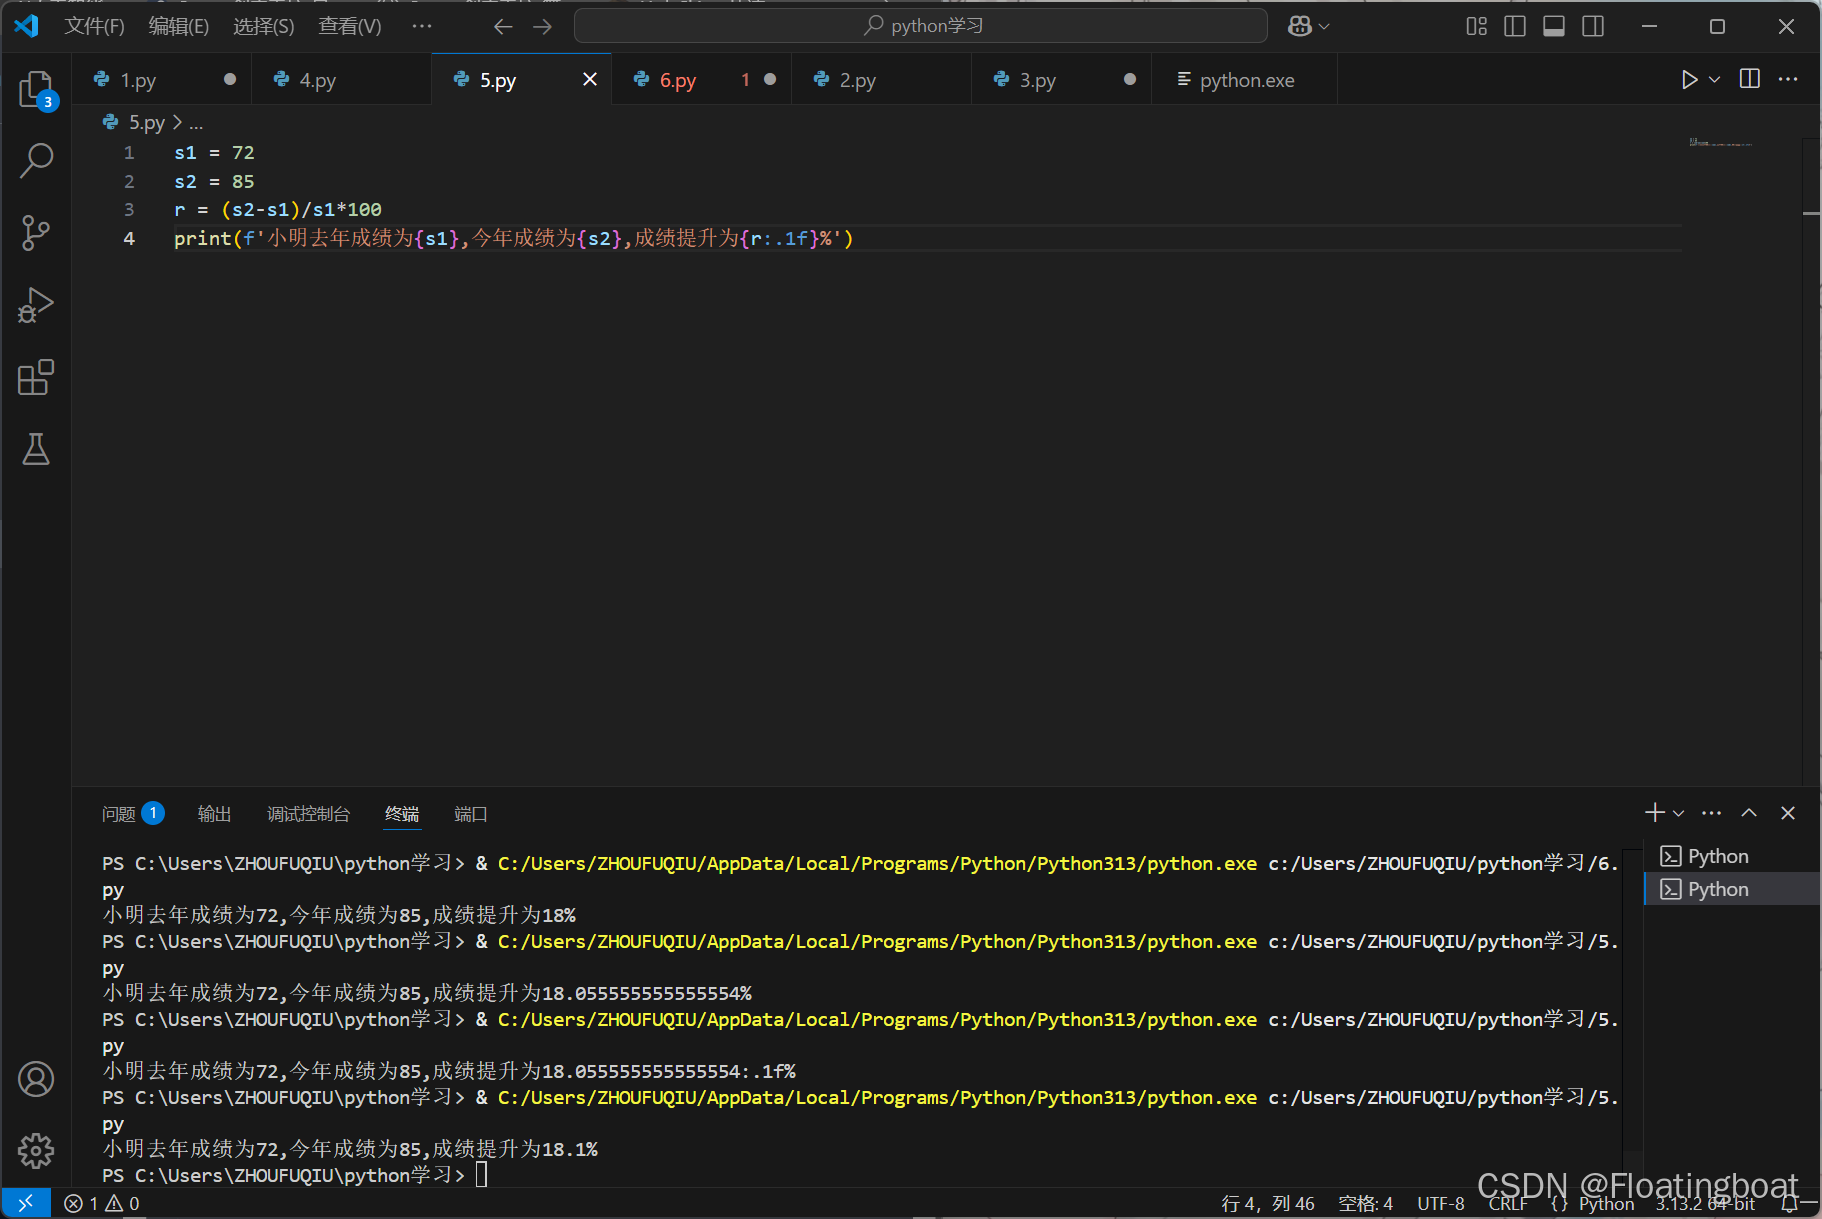Open the Testing flask view
This screenshot has height=1219, width=1822.
tap(36, 449)
